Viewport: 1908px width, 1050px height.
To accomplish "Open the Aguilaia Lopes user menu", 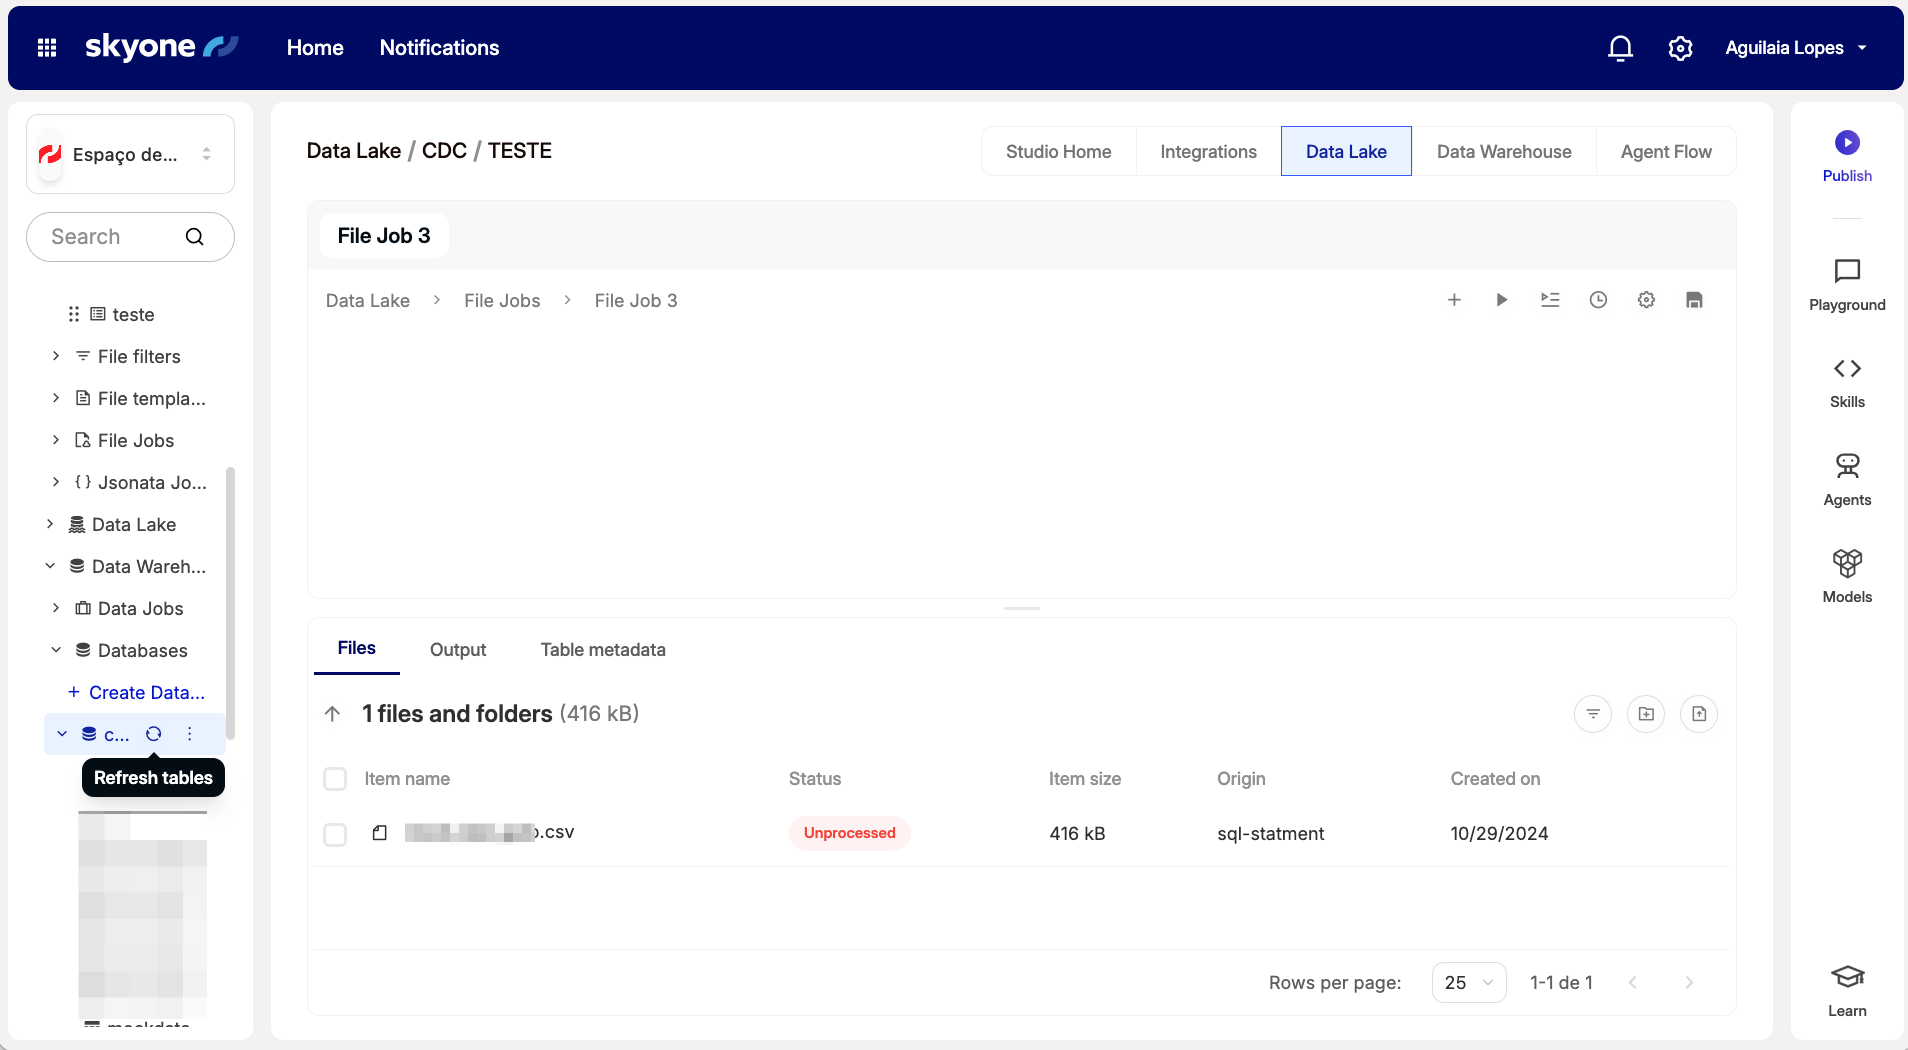I will point(1795,48).
